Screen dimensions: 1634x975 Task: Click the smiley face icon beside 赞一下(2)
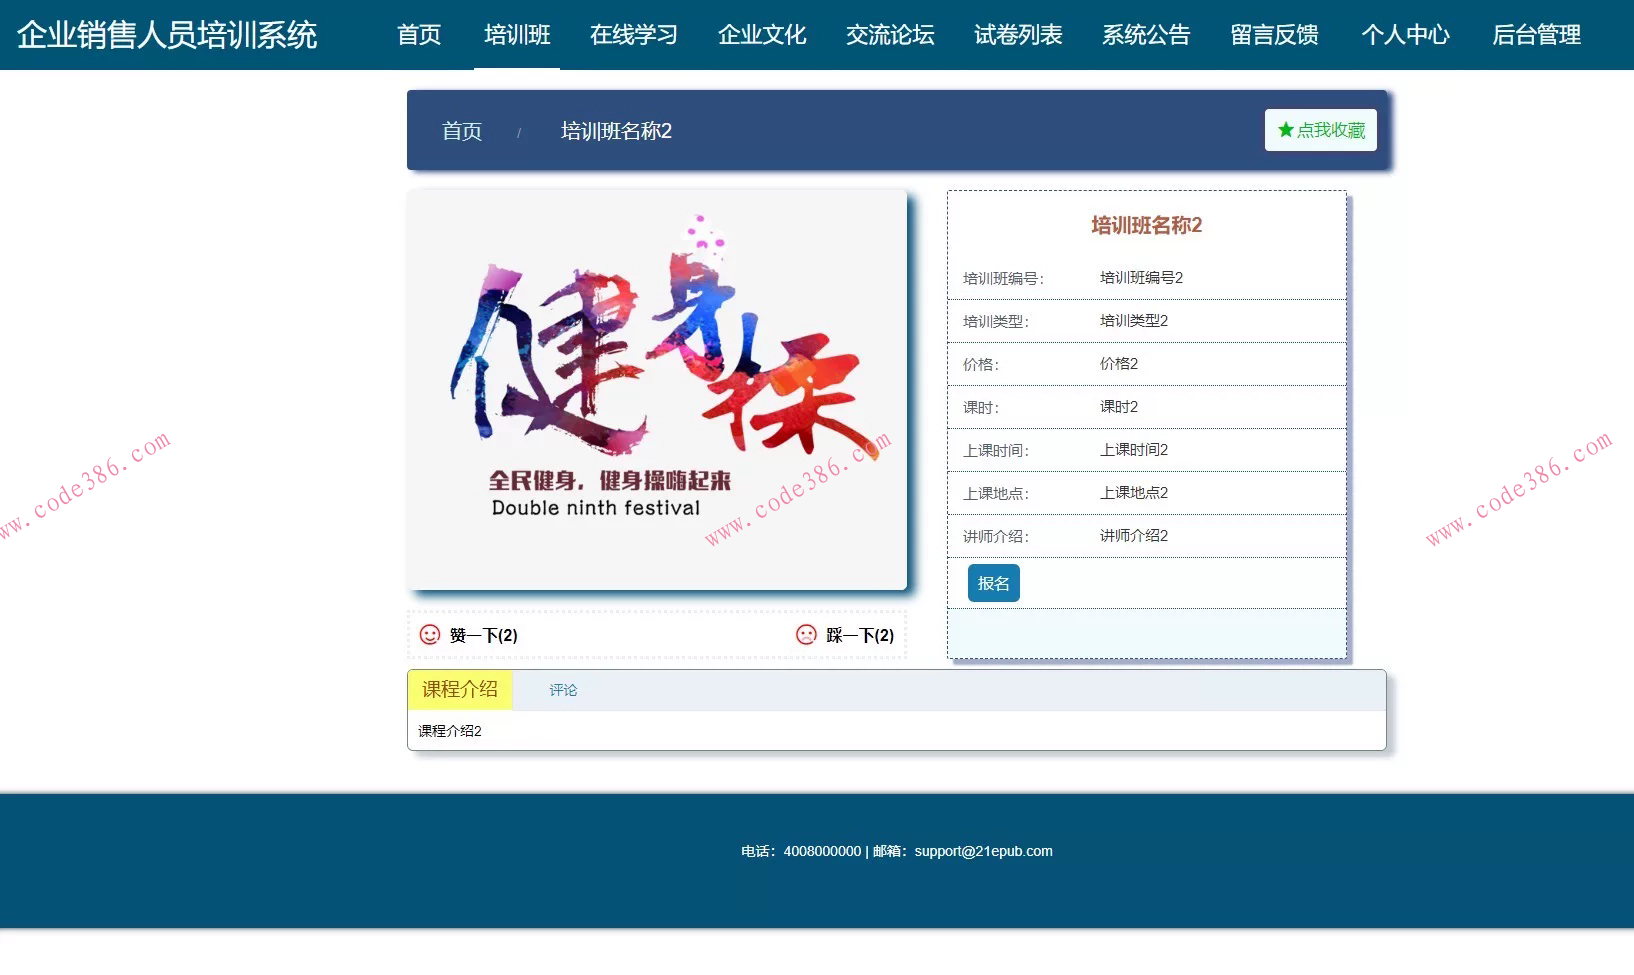428,634
